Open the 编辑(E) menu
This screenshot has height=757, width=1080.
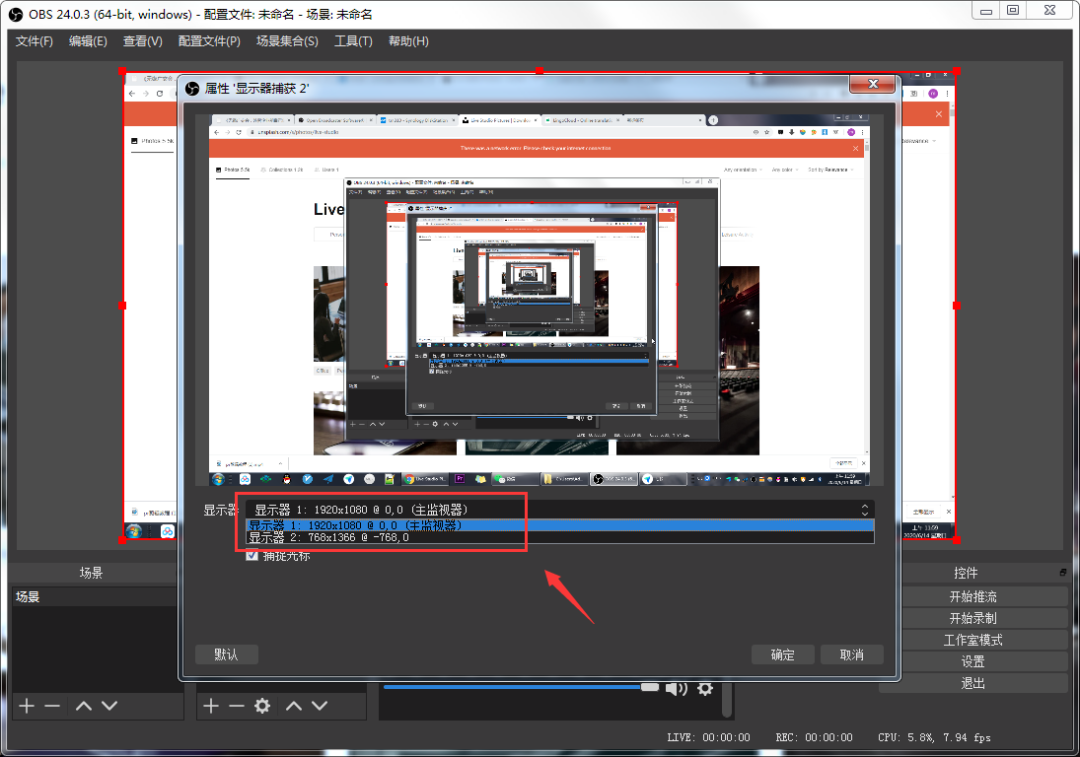(x=88, y=41)
